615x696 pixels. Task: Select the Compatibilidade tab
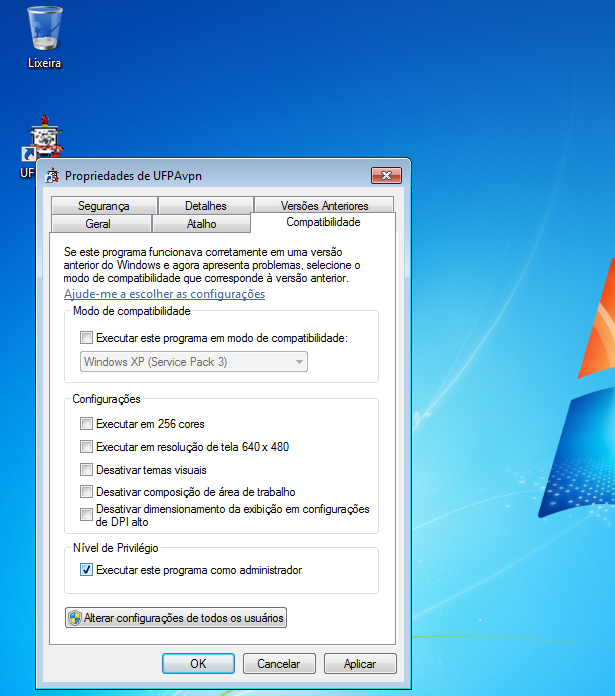pyautogui.click(x=323, y=222)
